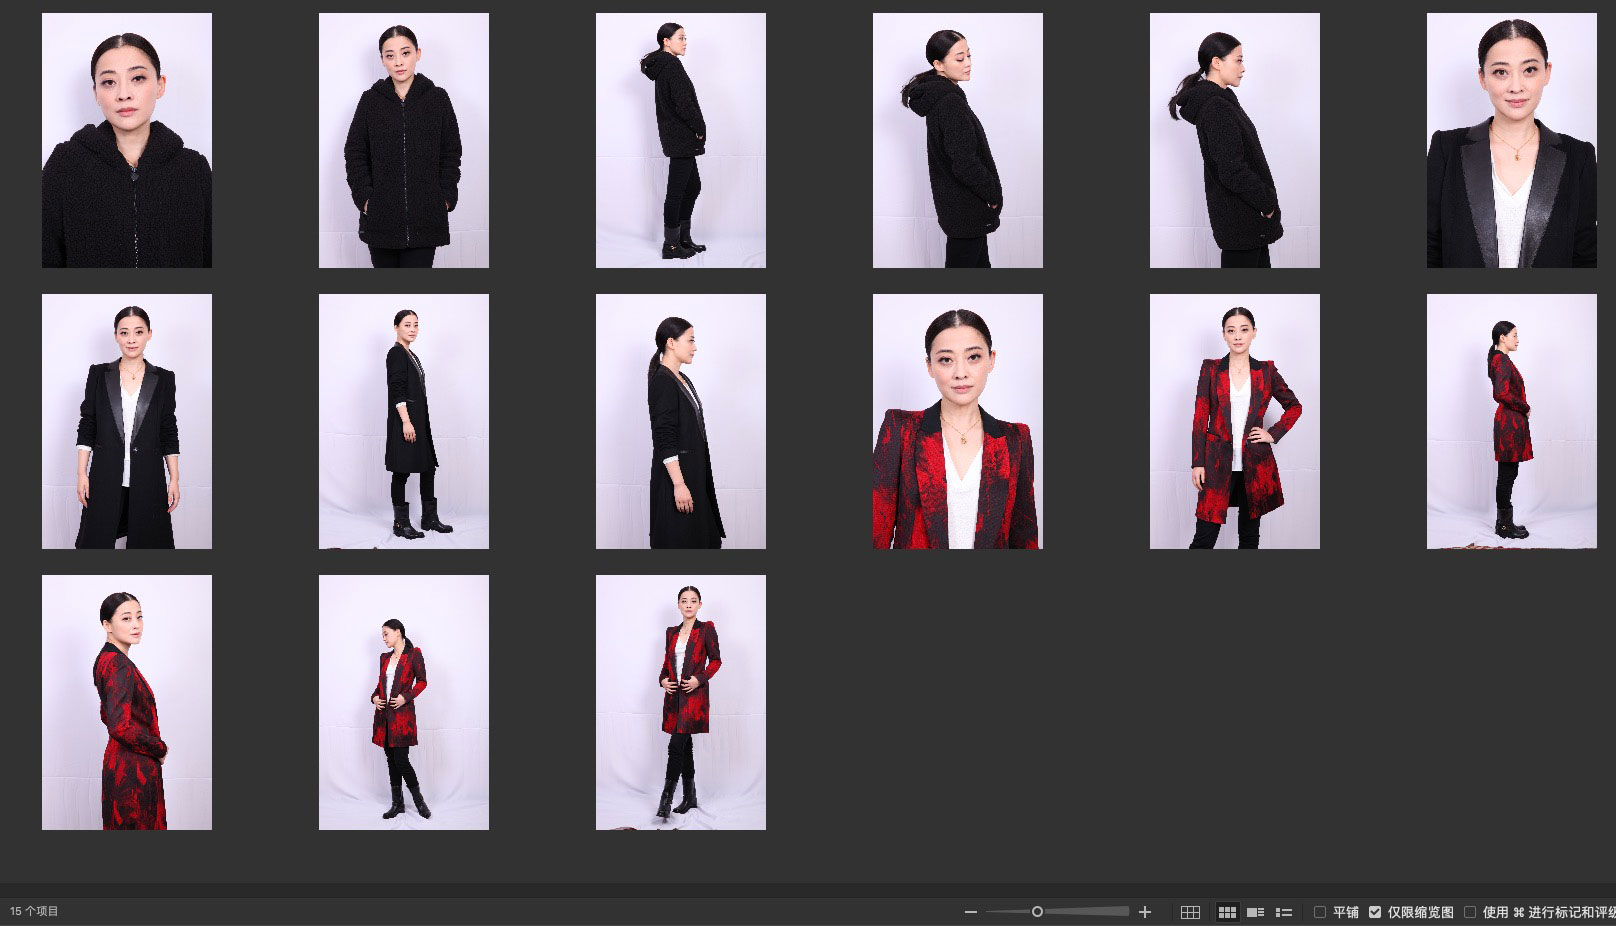Viewport: 1616px width, 926px height.
Task: Choose the red coat hand-on-hip photo
Action: 1234,421
